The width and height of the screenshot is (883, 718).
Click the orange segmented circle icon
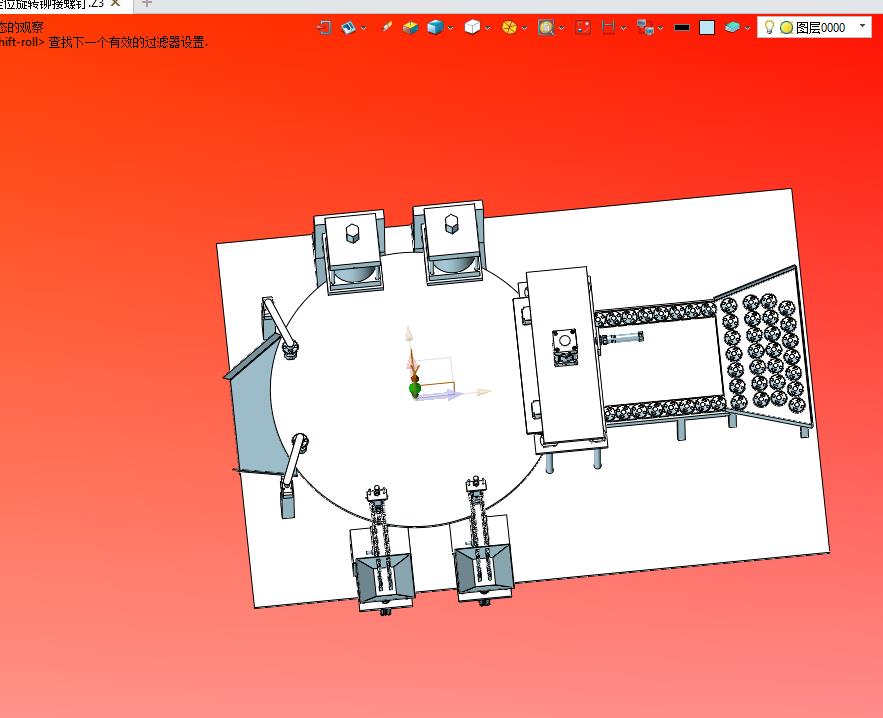[x=509, y=27]
